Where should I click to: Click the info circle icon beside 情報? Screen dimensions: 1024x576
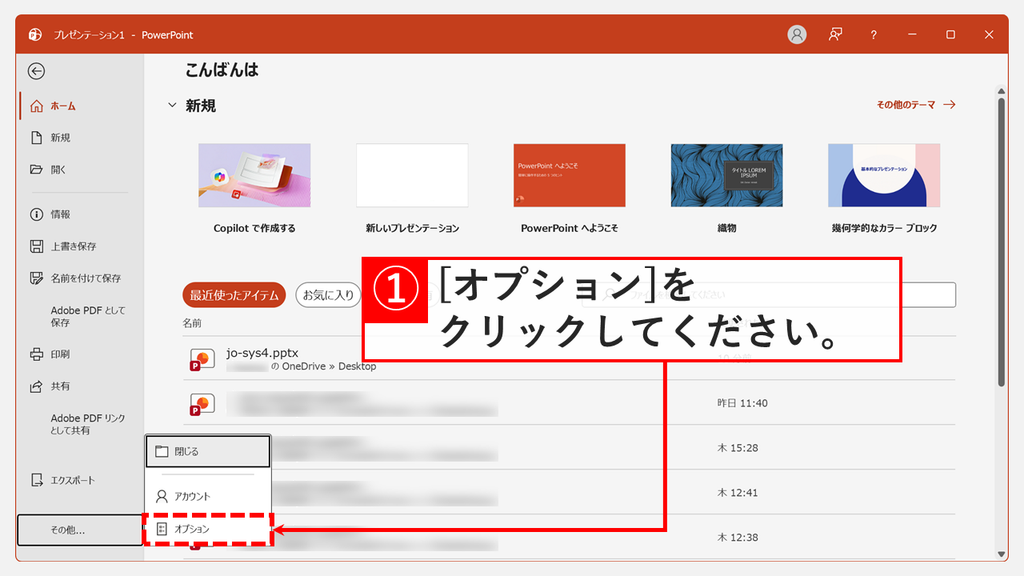[37, 214]
